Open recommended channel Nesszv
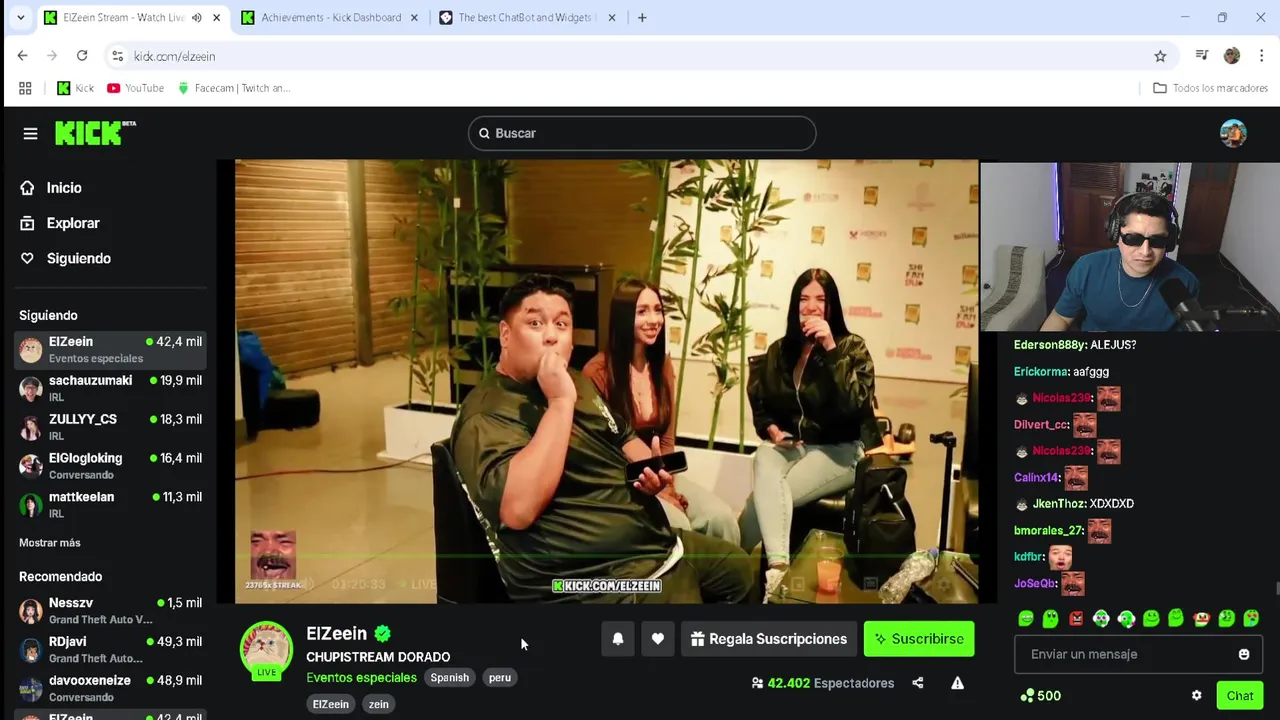Viewport: 1280px width, 720px height. pyautogui.click(x=110, y=611)
